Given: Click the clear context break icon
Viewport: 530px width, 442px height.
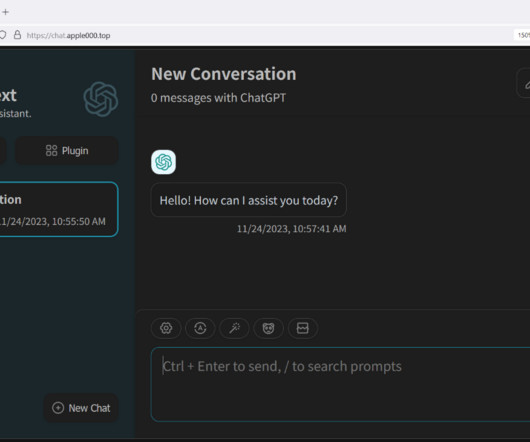Looking at the screenshot, I should click(303, 328).
